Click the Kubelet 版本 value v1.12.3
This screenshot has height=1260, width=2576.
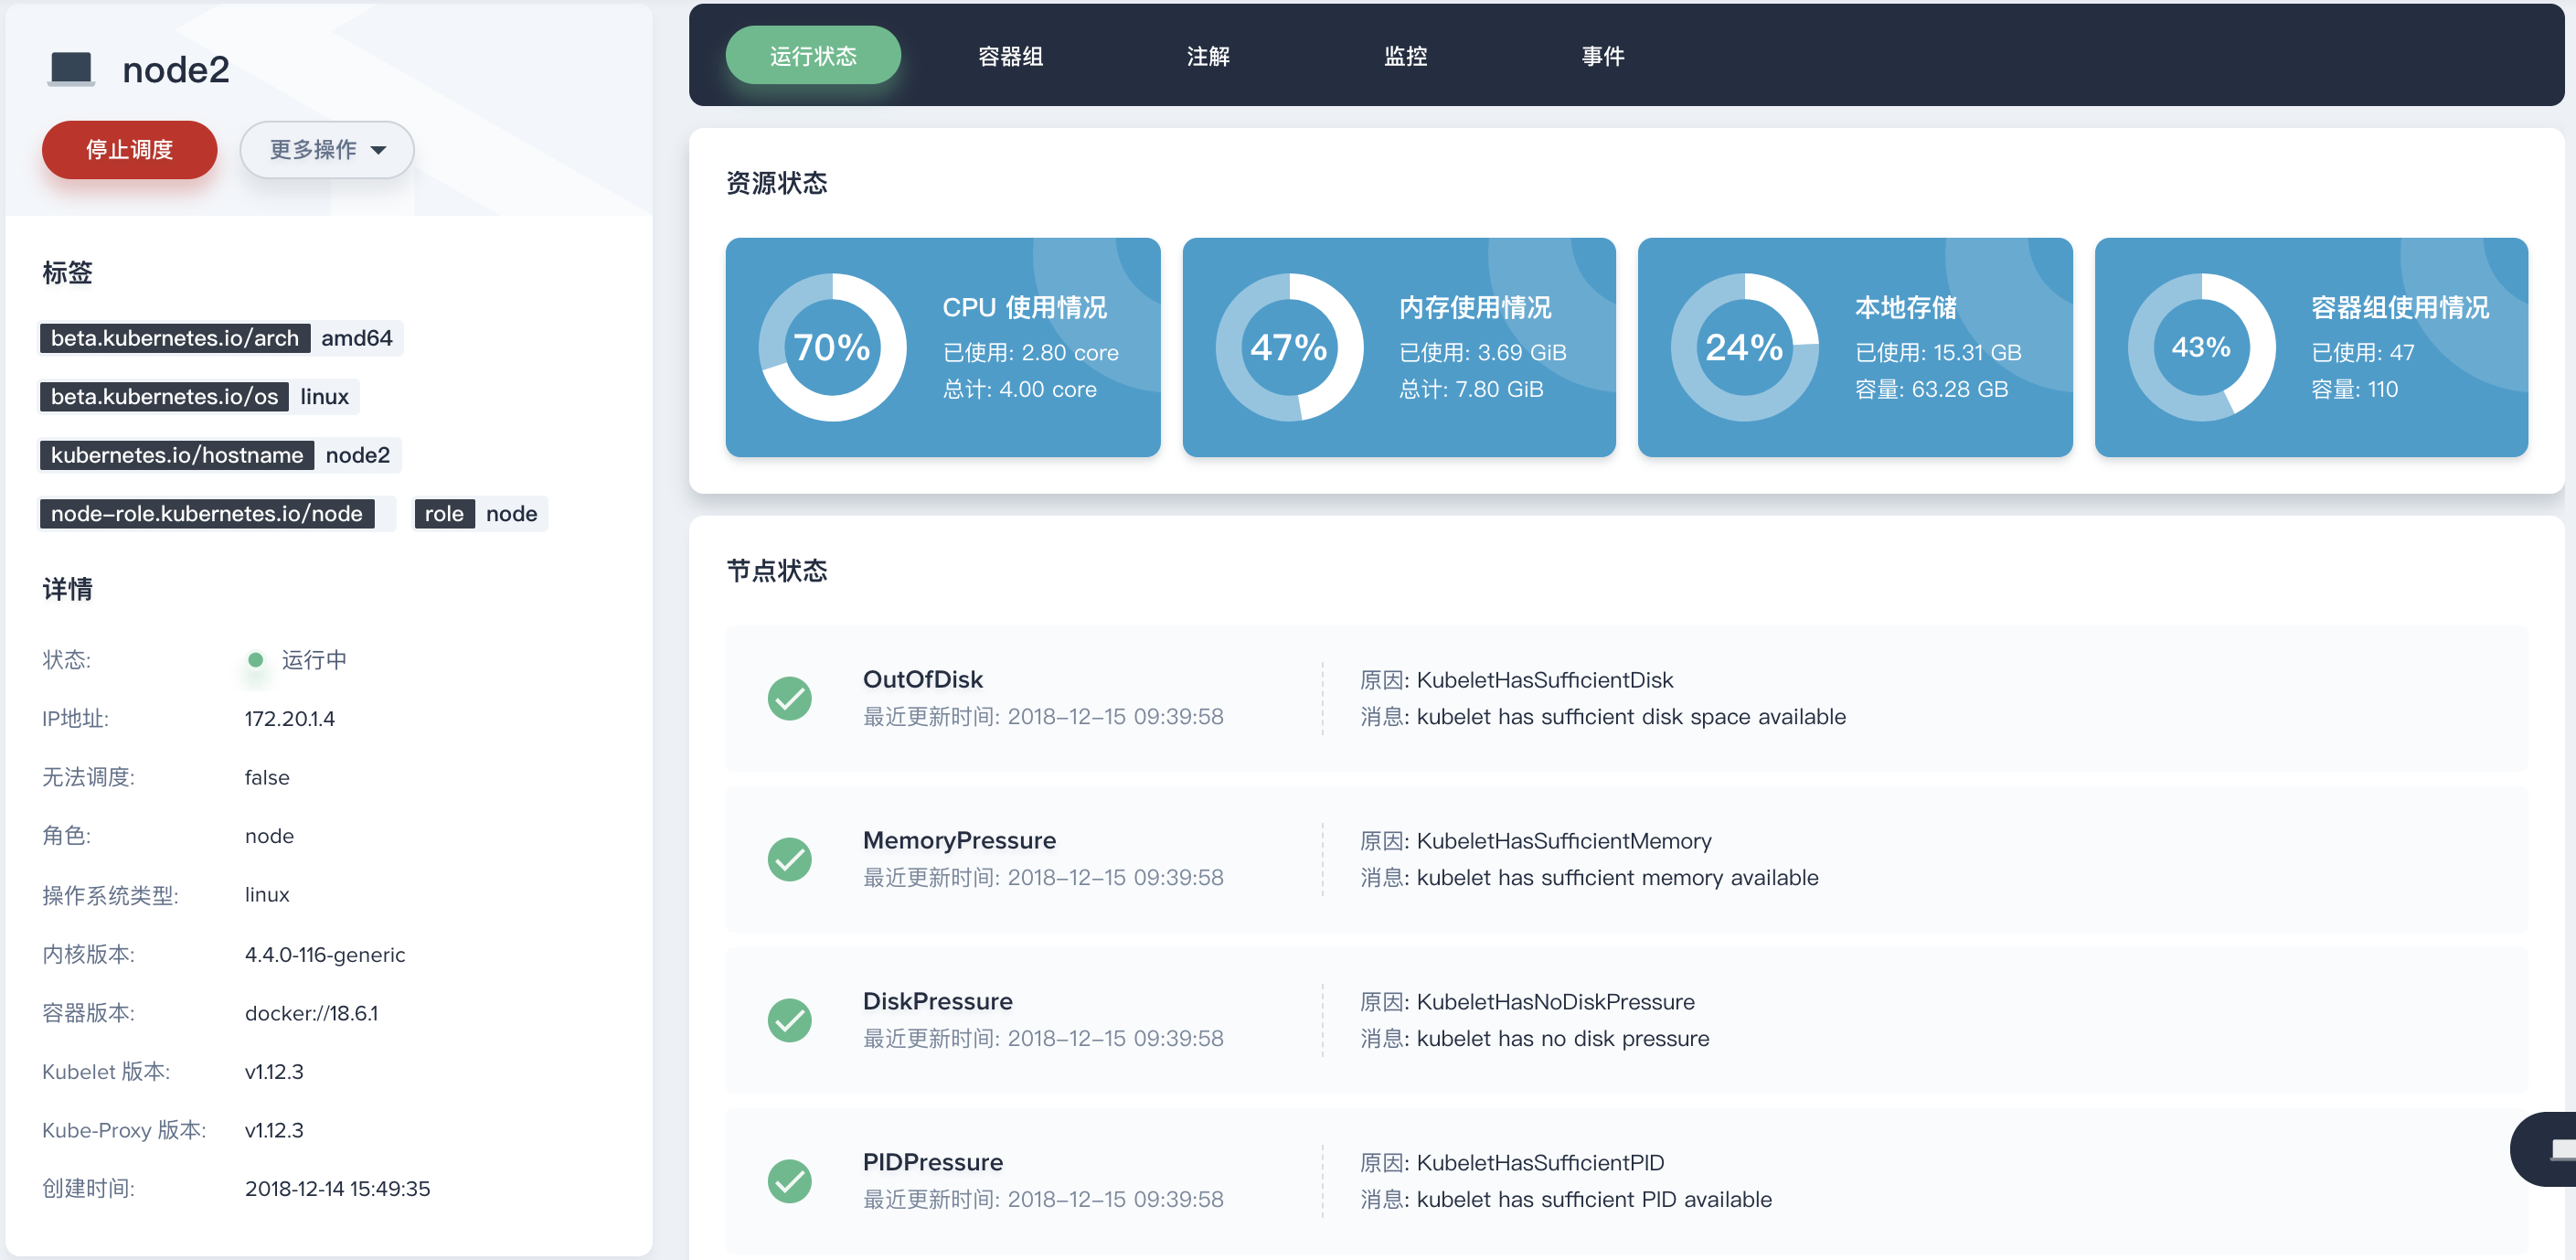point(274,1072)
